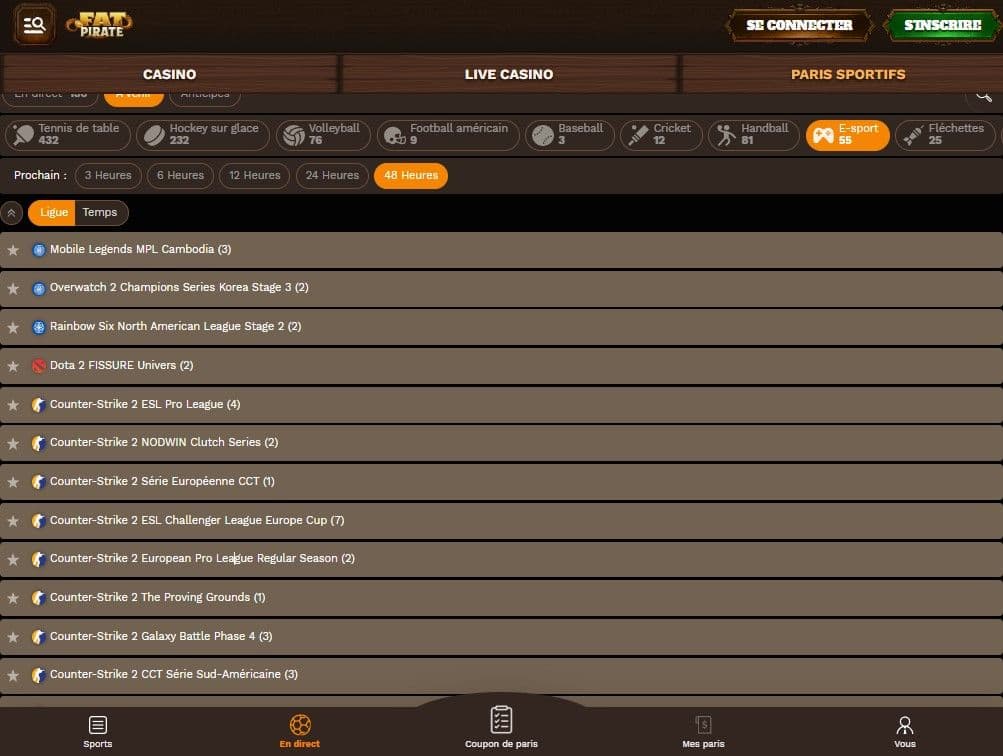
Task: Collapse all leagues with double chevron
Action: pos(12,213)
